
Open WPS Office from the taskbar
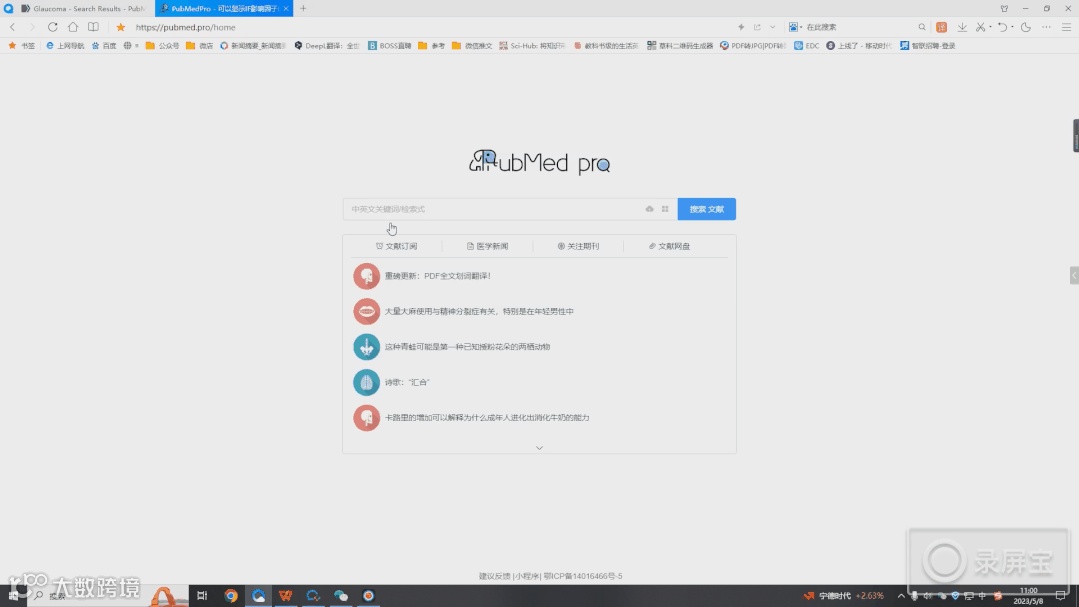pos(286,595)
